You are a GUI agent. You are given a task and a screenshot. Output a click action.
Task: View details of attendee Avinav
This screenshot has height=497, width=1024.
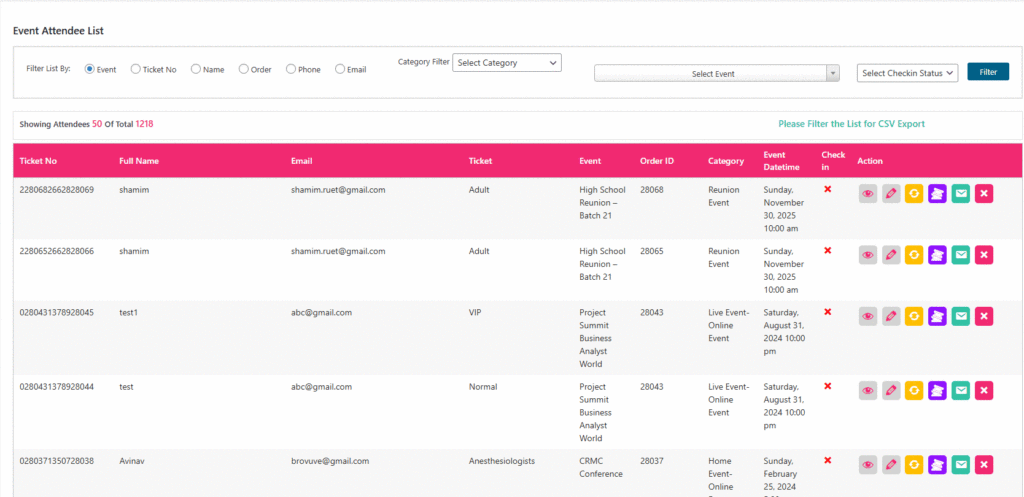[x=868, y=465]
